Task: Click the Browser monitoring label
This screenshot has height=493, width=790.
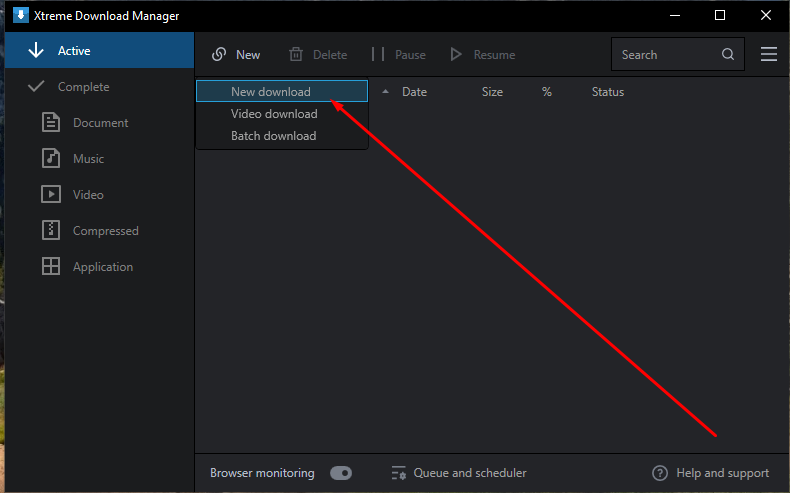Action: point(262,473)
